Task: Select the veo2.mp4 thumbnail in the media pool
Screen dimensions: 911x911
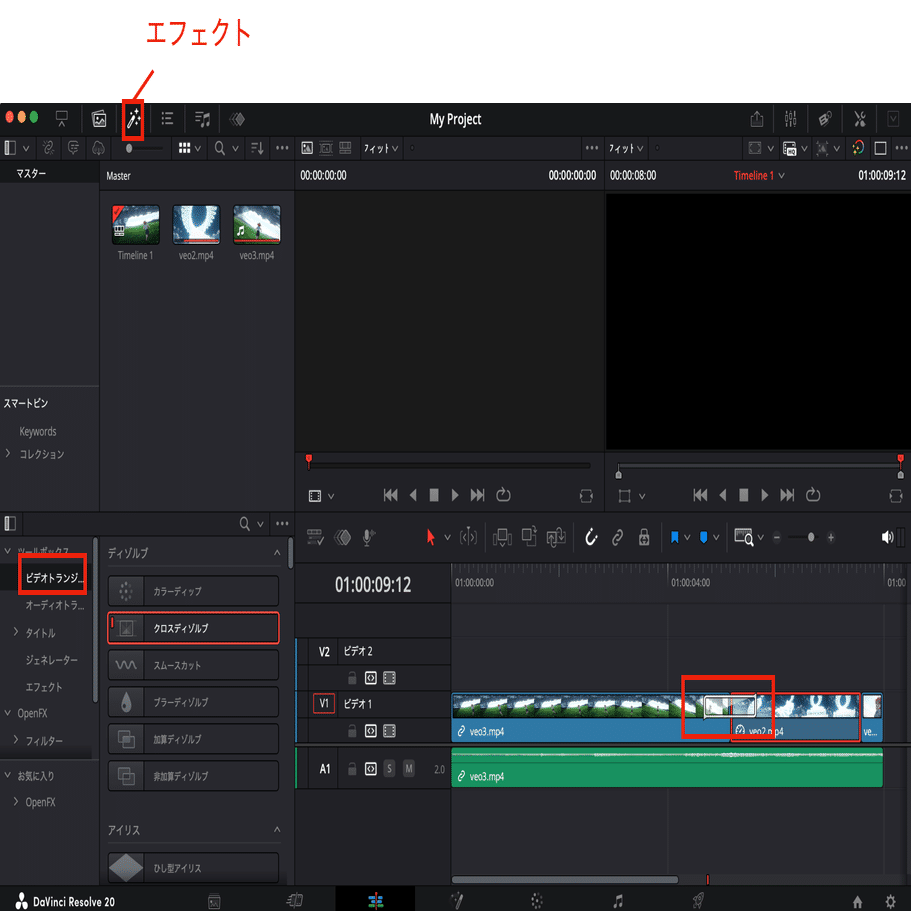Action: [x=196, y=225]
